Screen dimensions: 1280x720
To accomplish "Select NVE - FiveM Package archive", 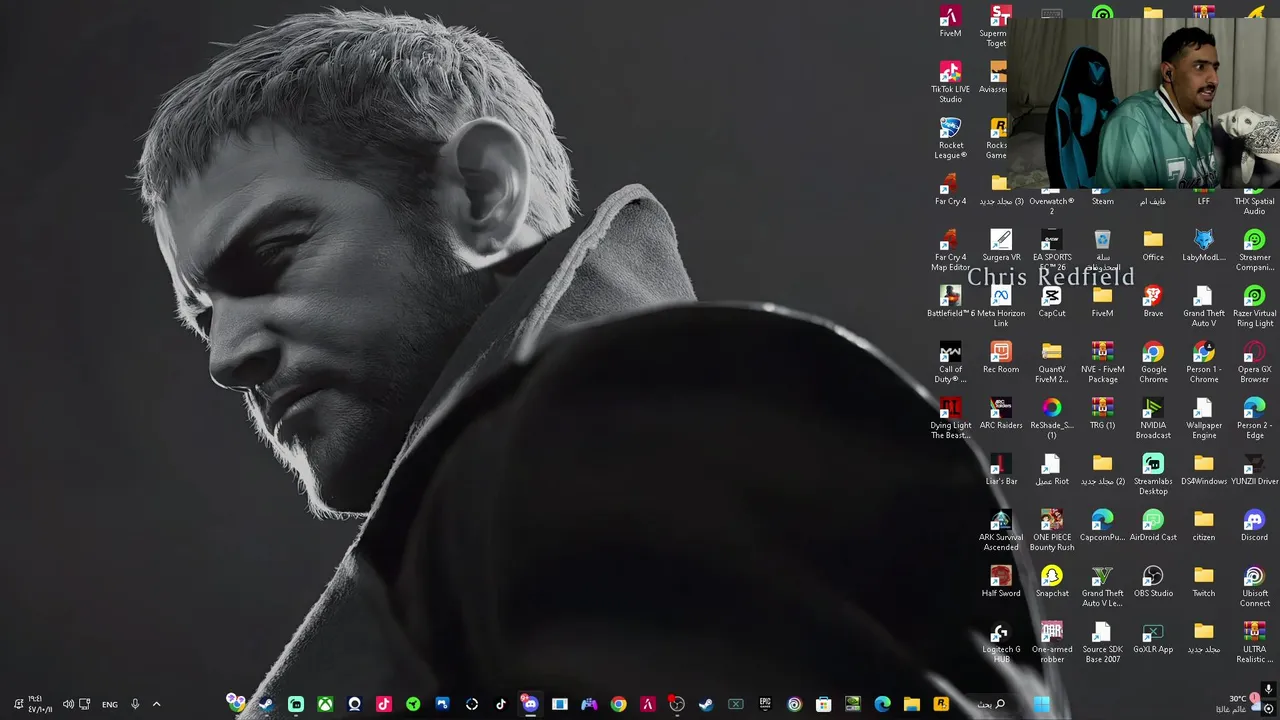I will [1102, 362].
